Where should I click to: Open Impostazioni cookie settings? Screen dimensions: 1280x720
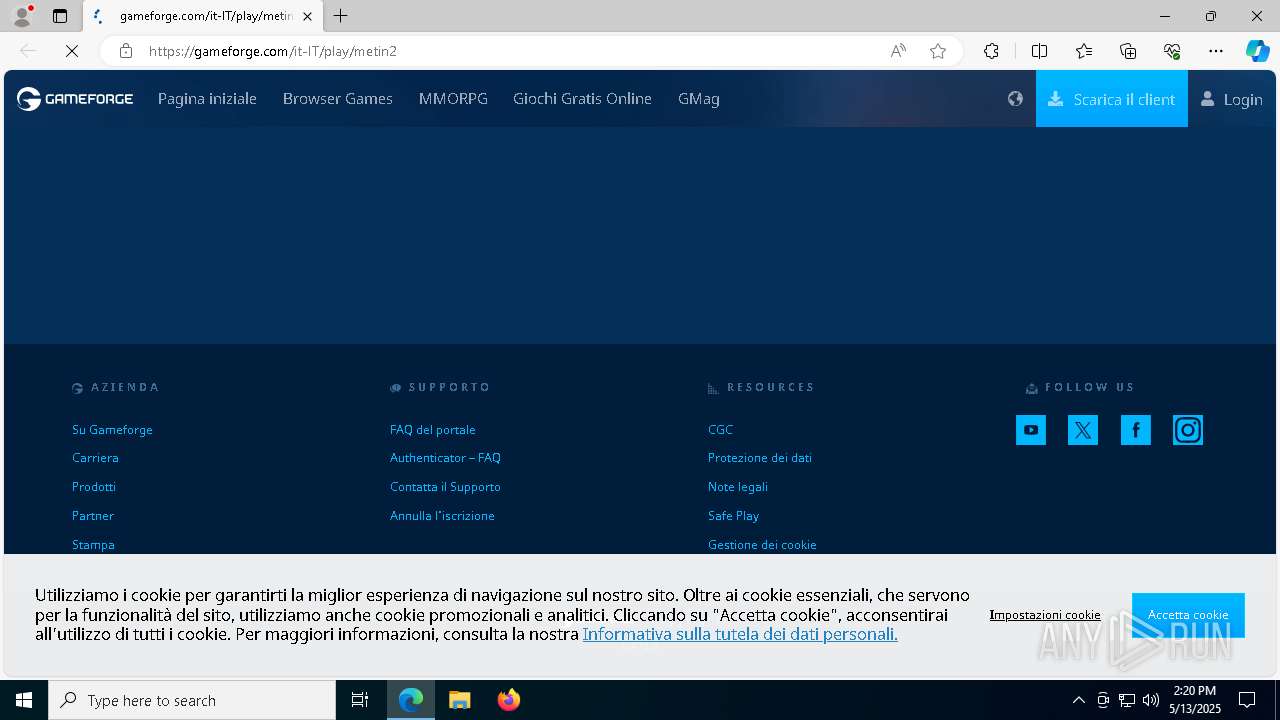pyautogui.click(x=1045, y=615)
